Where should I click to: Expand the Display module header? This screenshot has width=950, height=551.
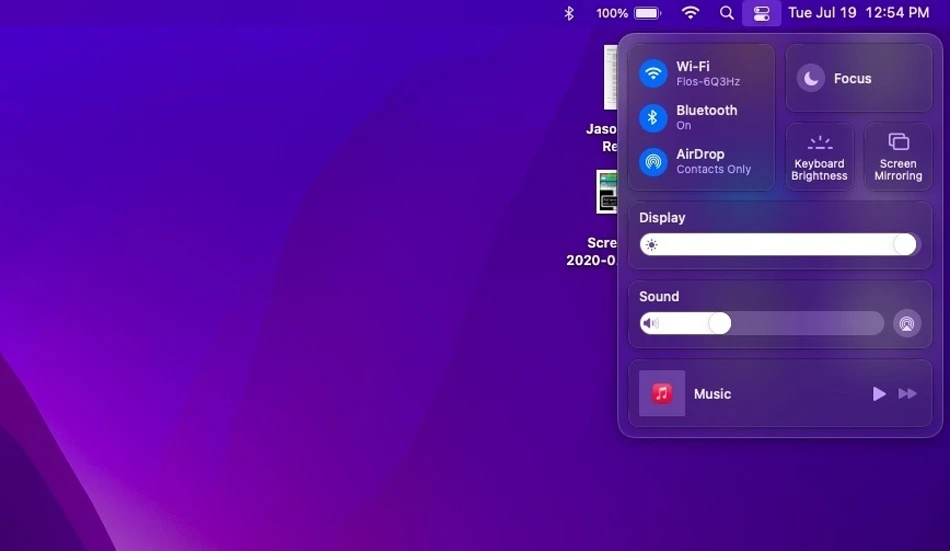[662, 218]
